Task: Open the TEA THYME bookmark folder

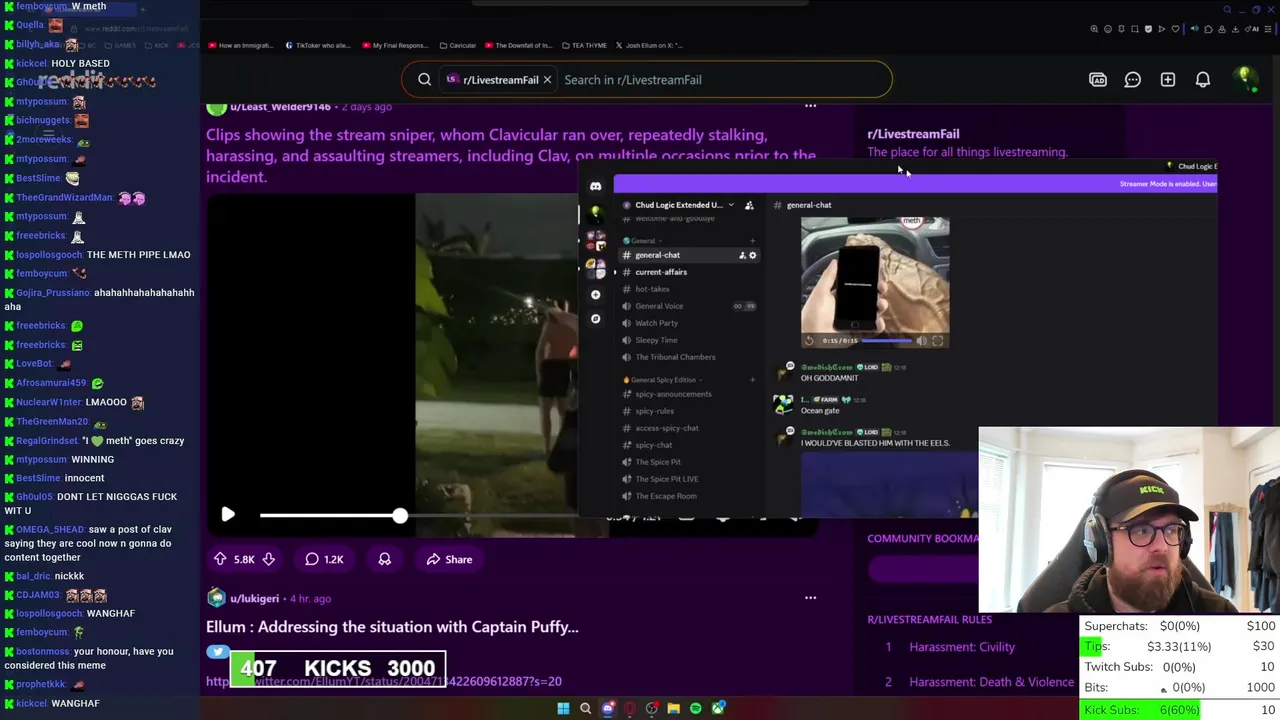Action: [585, 45]
